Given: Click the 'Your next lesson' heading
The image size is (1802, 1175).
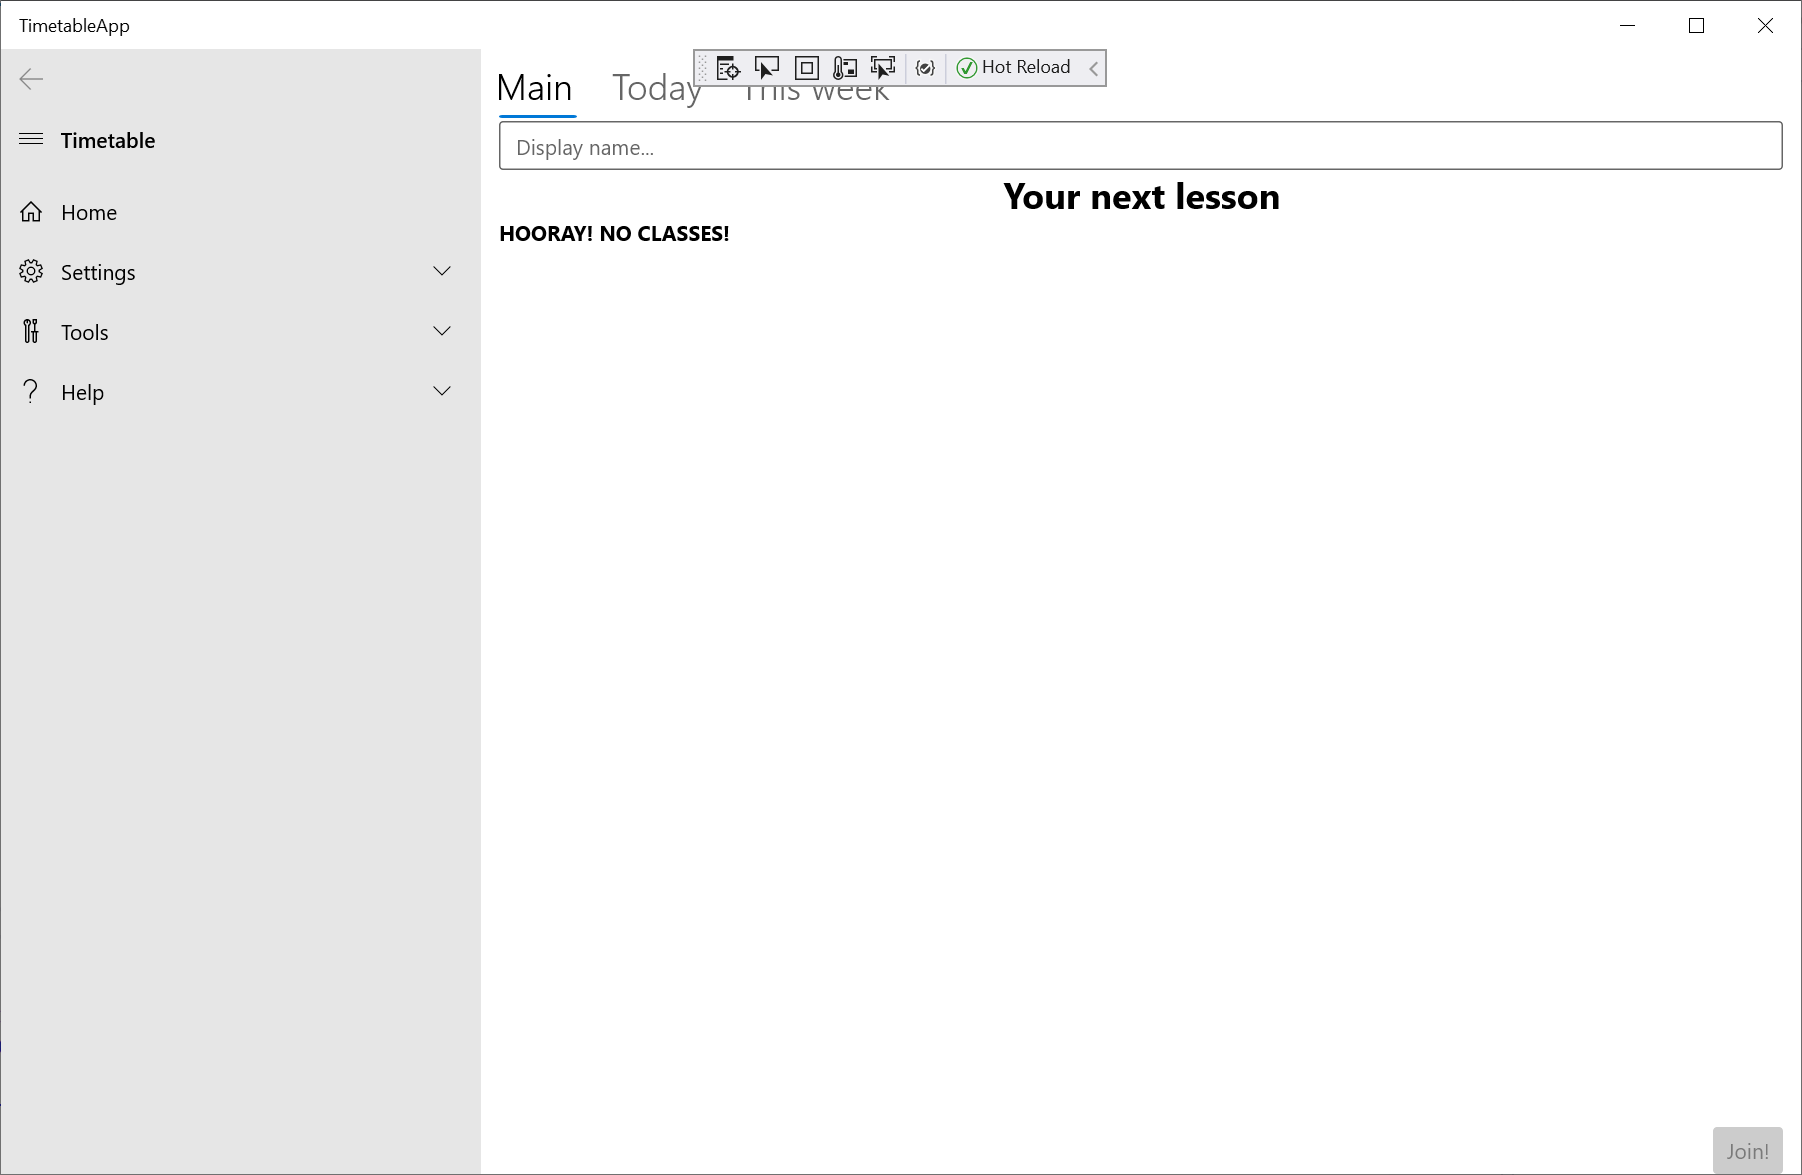Looking at the screenshot, I should (x=1141, y=197).
